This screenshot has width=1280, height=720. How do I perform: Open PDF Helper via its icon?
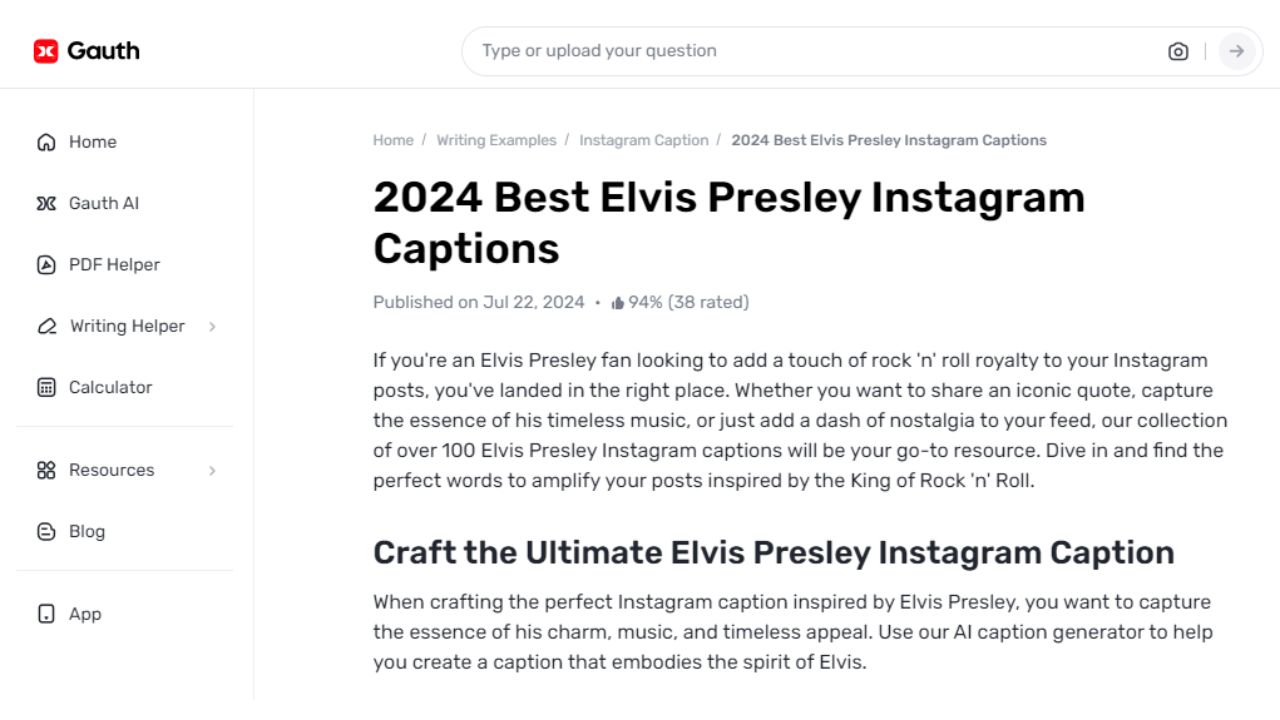tap(45, 264)
